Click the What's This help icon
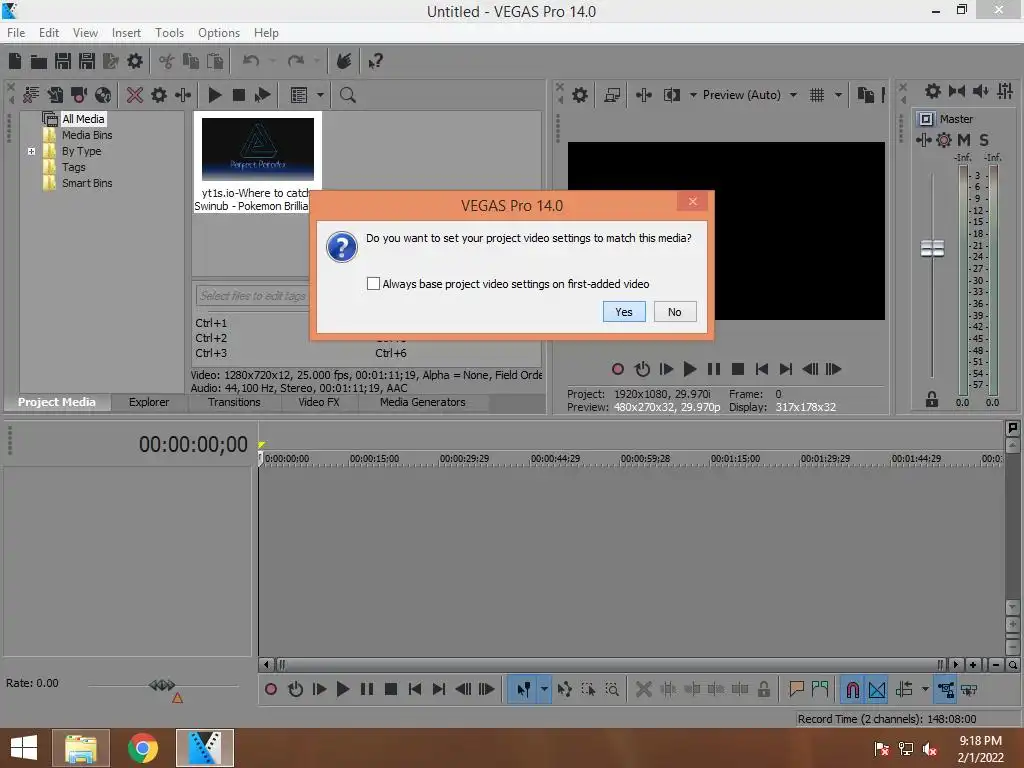Screen dimensions: 1024x768 click(x=376, y=61)
